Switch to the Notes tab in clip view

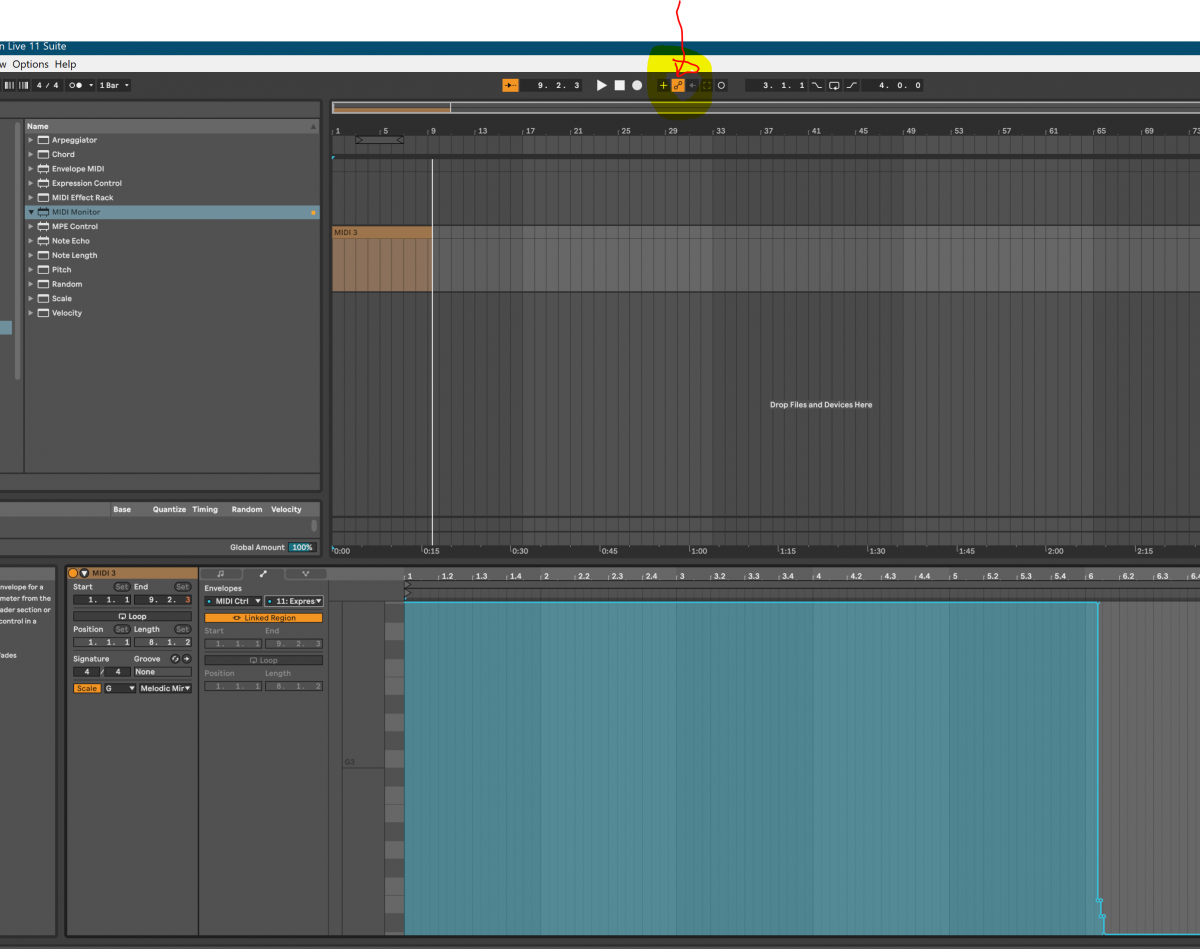coord(221,574)
